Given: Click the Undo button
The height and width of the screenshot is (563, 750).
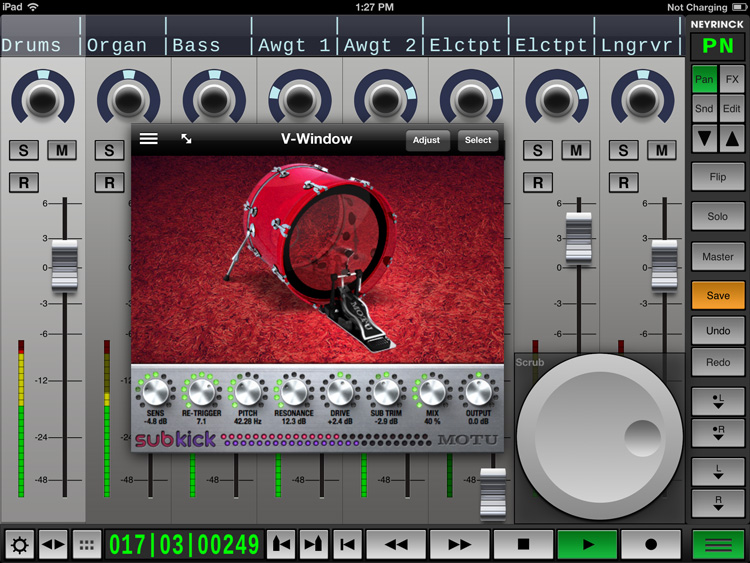Looking at the screenshot, I should pyautogui.click(x=718, y=331).
